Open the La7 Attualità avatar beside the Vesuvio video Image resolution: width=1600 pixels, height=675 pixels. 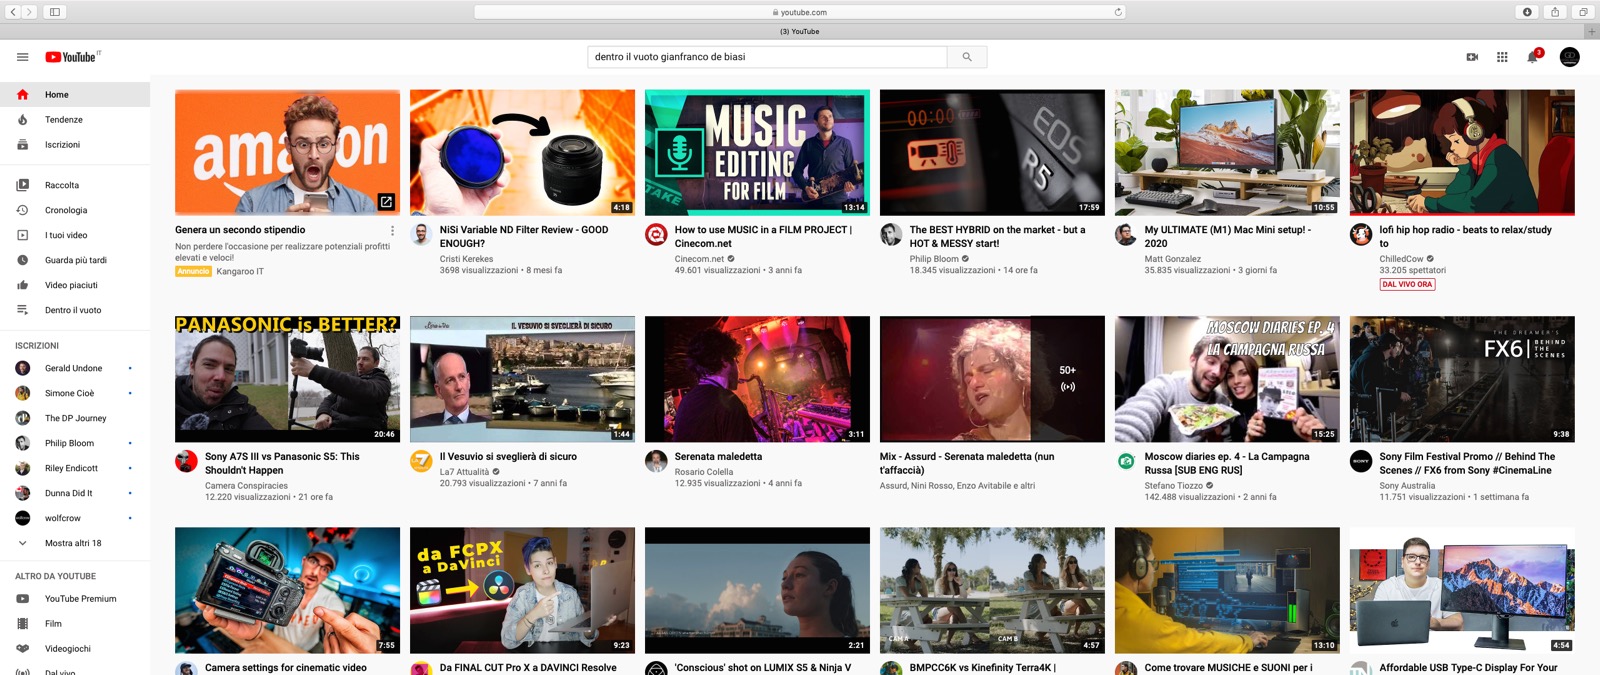point(421,461)
